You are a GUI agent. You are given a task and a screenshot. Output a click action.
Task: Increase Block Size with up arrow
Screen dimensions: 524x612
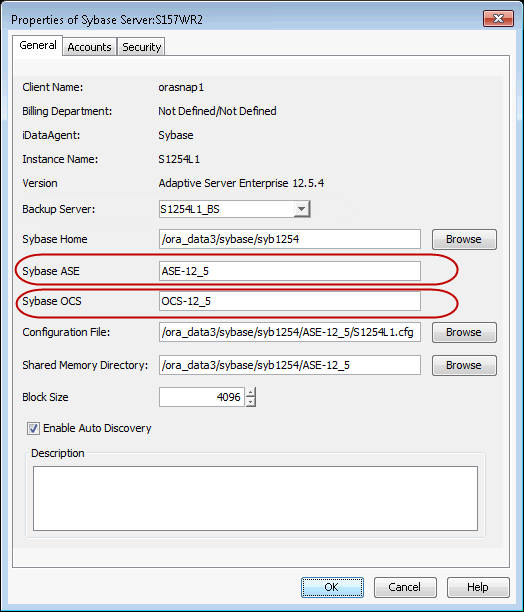[x=251, y=392]
